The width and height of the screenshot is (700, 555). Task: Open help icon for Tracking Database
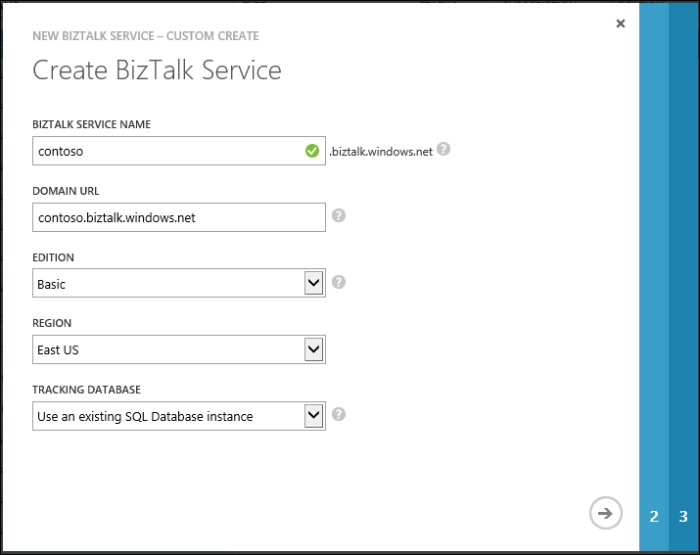coord(339,414)
